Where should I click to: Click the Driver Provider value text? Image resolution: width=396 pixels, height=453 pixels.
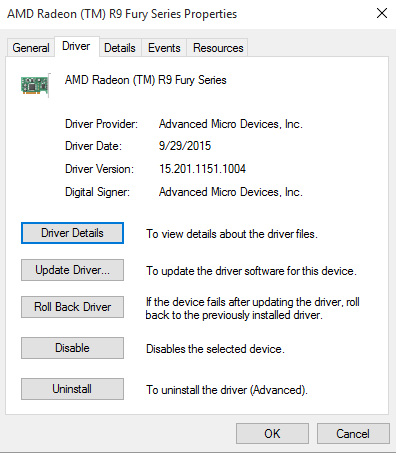[x=231, y=124]
